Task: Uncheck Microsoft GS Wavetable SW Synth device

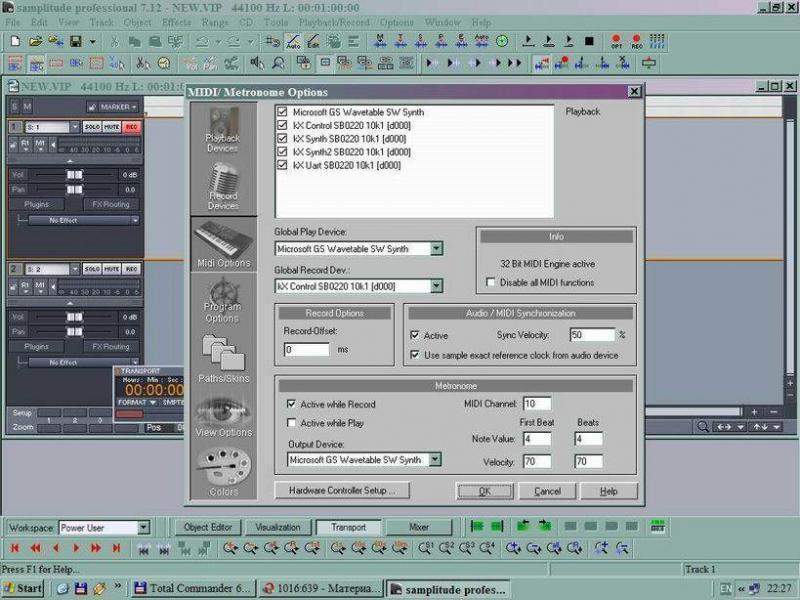Action: coord(282,113)
